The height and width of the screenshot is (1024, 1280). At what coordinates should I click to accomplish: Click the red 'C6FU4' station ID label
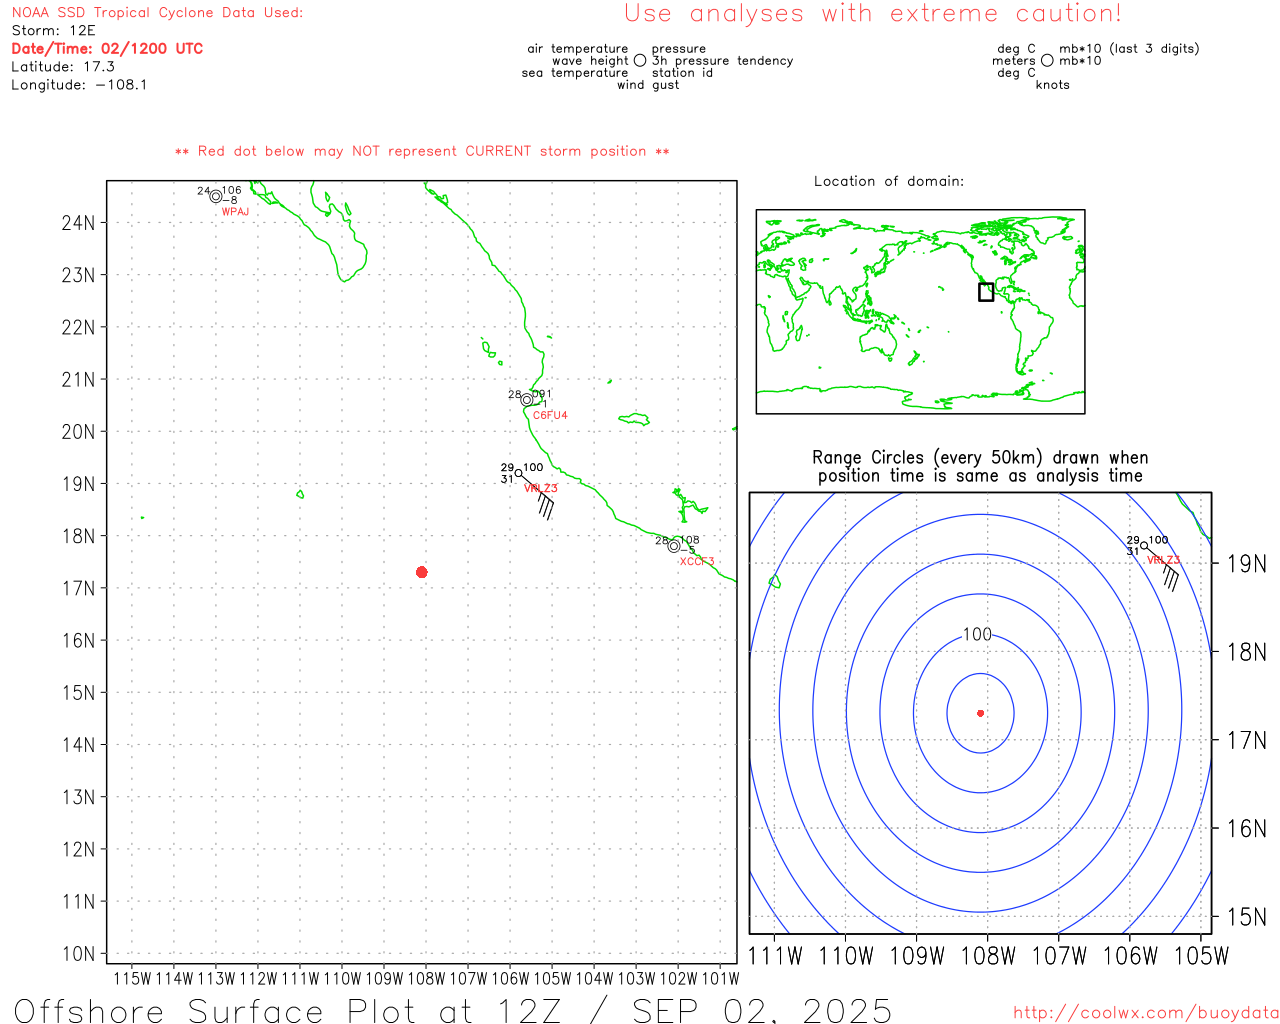point(550,415)
